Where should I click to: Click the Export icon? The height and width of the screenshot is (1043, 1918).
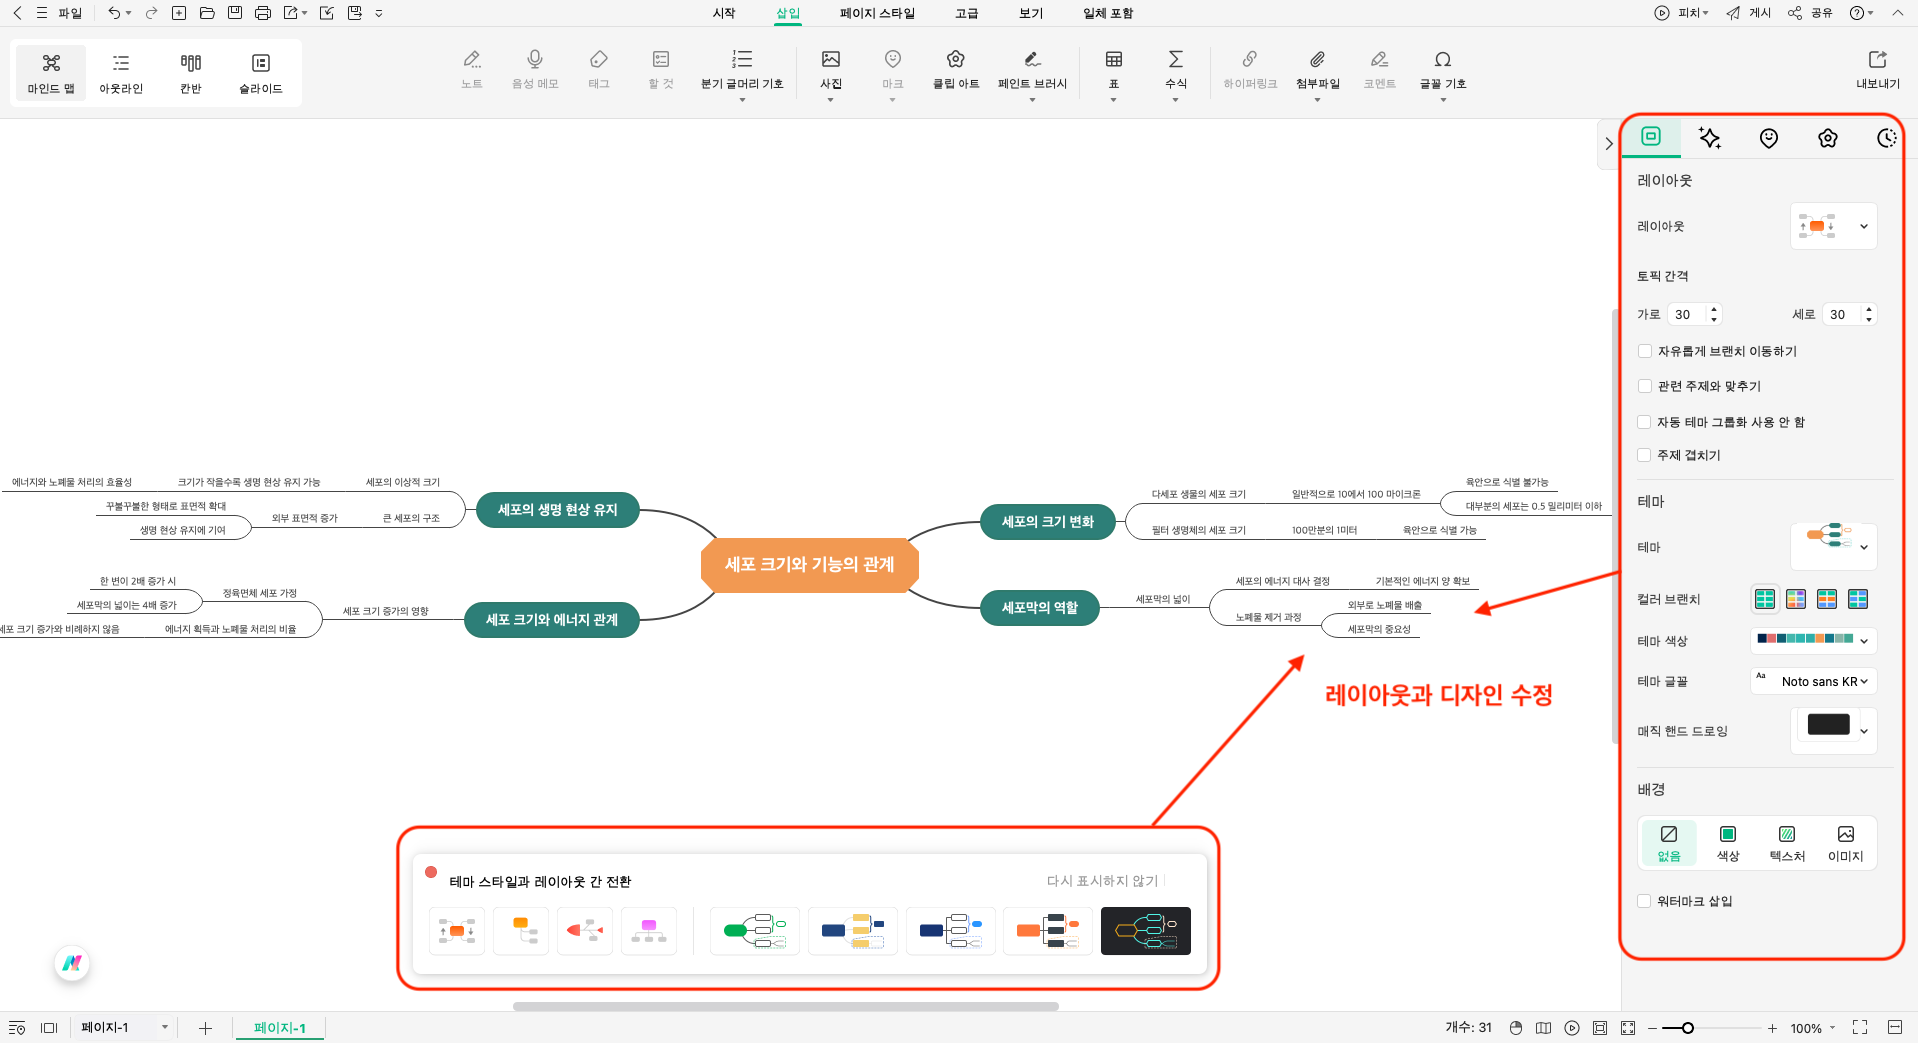[x=1877, y=70]
